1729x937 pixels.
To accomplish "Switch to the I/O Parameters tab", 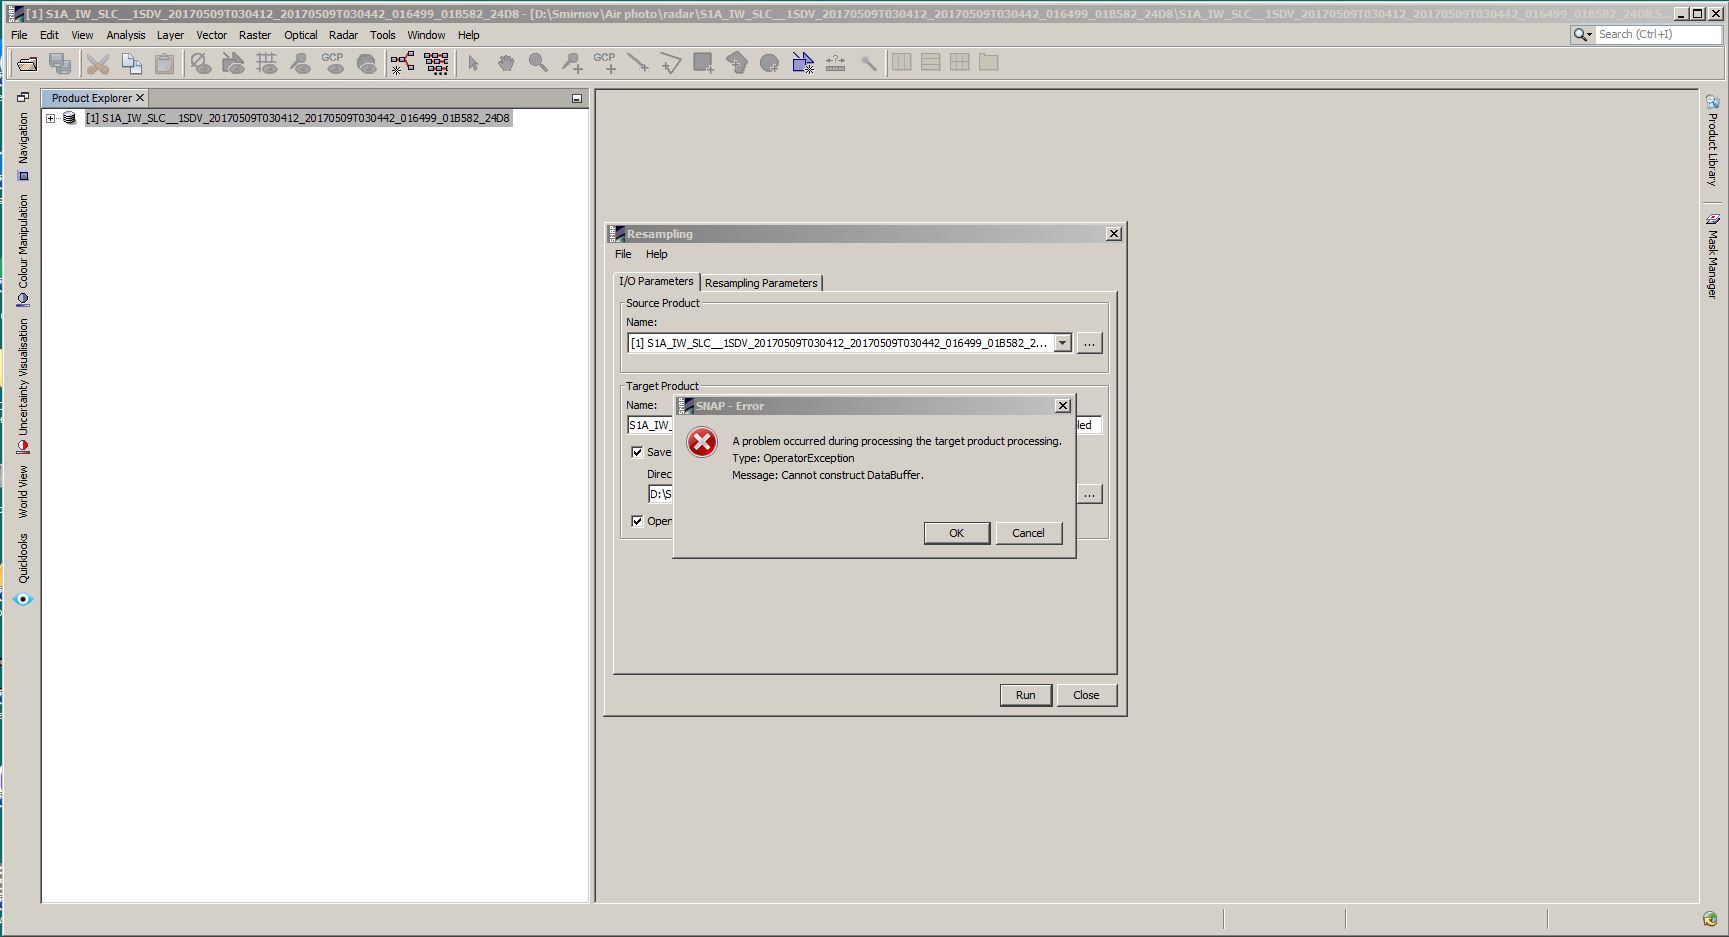I will (x=656, y=282).
